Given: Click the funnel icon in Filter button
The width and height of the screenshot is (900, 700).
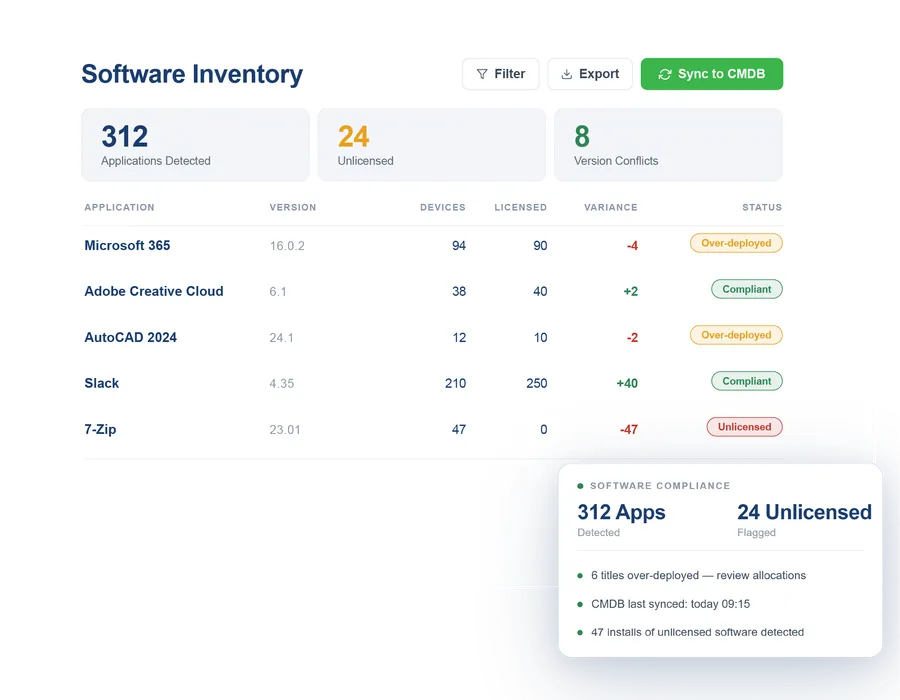Looking at the screenshot, I should 482,74.
